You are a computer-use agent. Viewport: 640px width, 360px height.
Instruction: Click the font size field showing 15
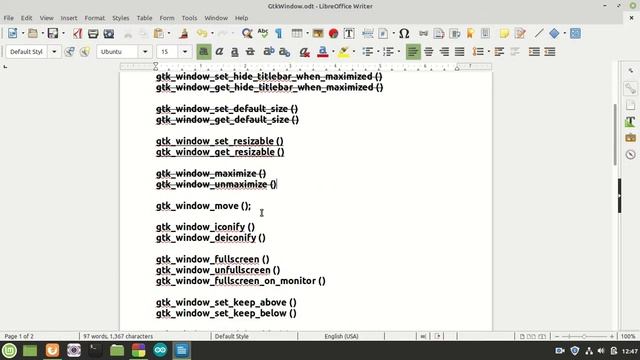[x=168, y=52]
